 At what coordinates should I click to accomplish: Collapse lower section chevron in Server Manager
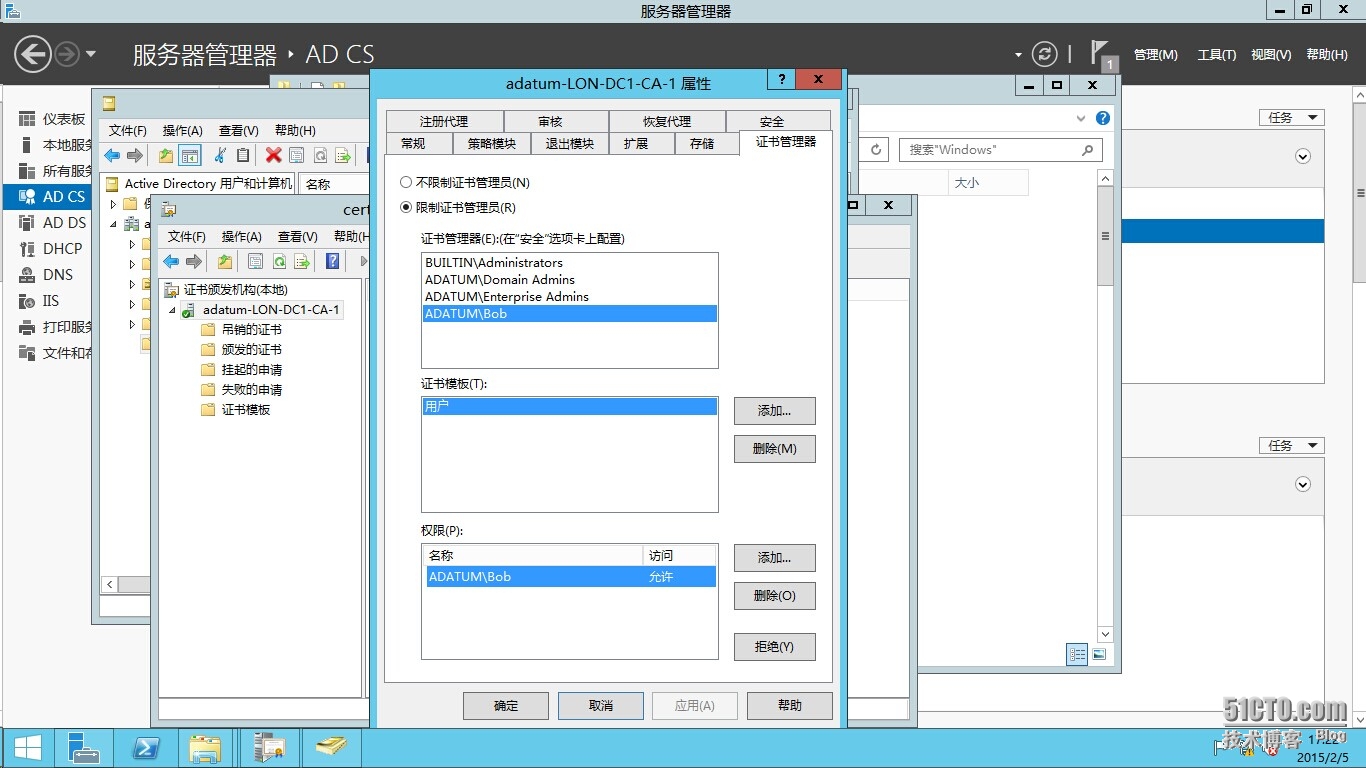click(1302, 484)
